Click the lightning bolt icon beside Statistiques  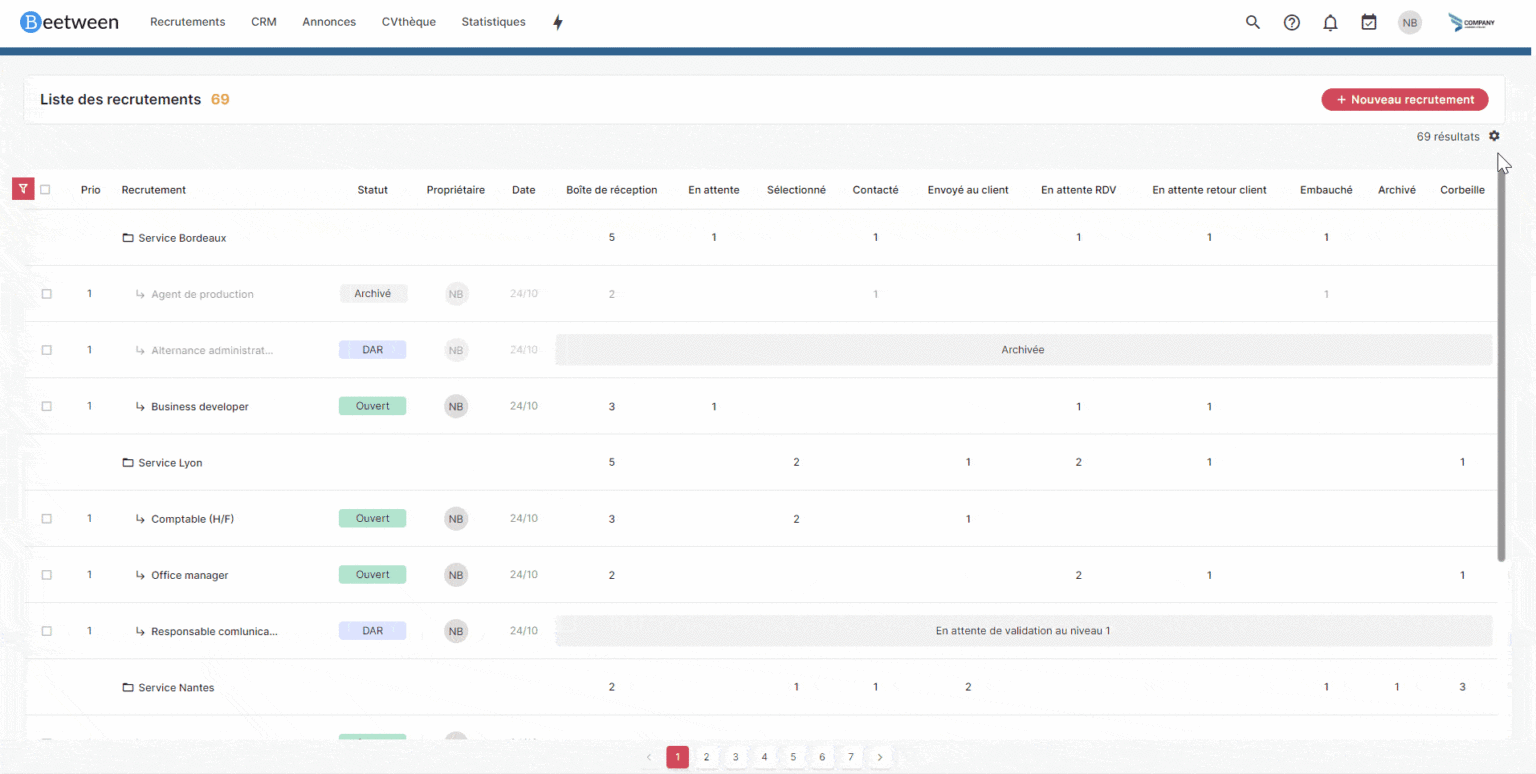557,21
